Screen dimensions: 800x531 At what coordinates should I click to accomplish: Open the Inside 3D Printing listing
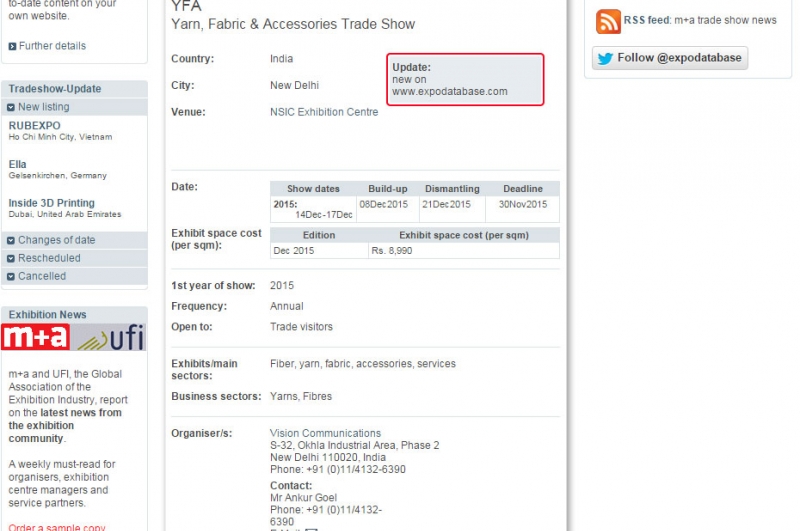click(52, 203)
